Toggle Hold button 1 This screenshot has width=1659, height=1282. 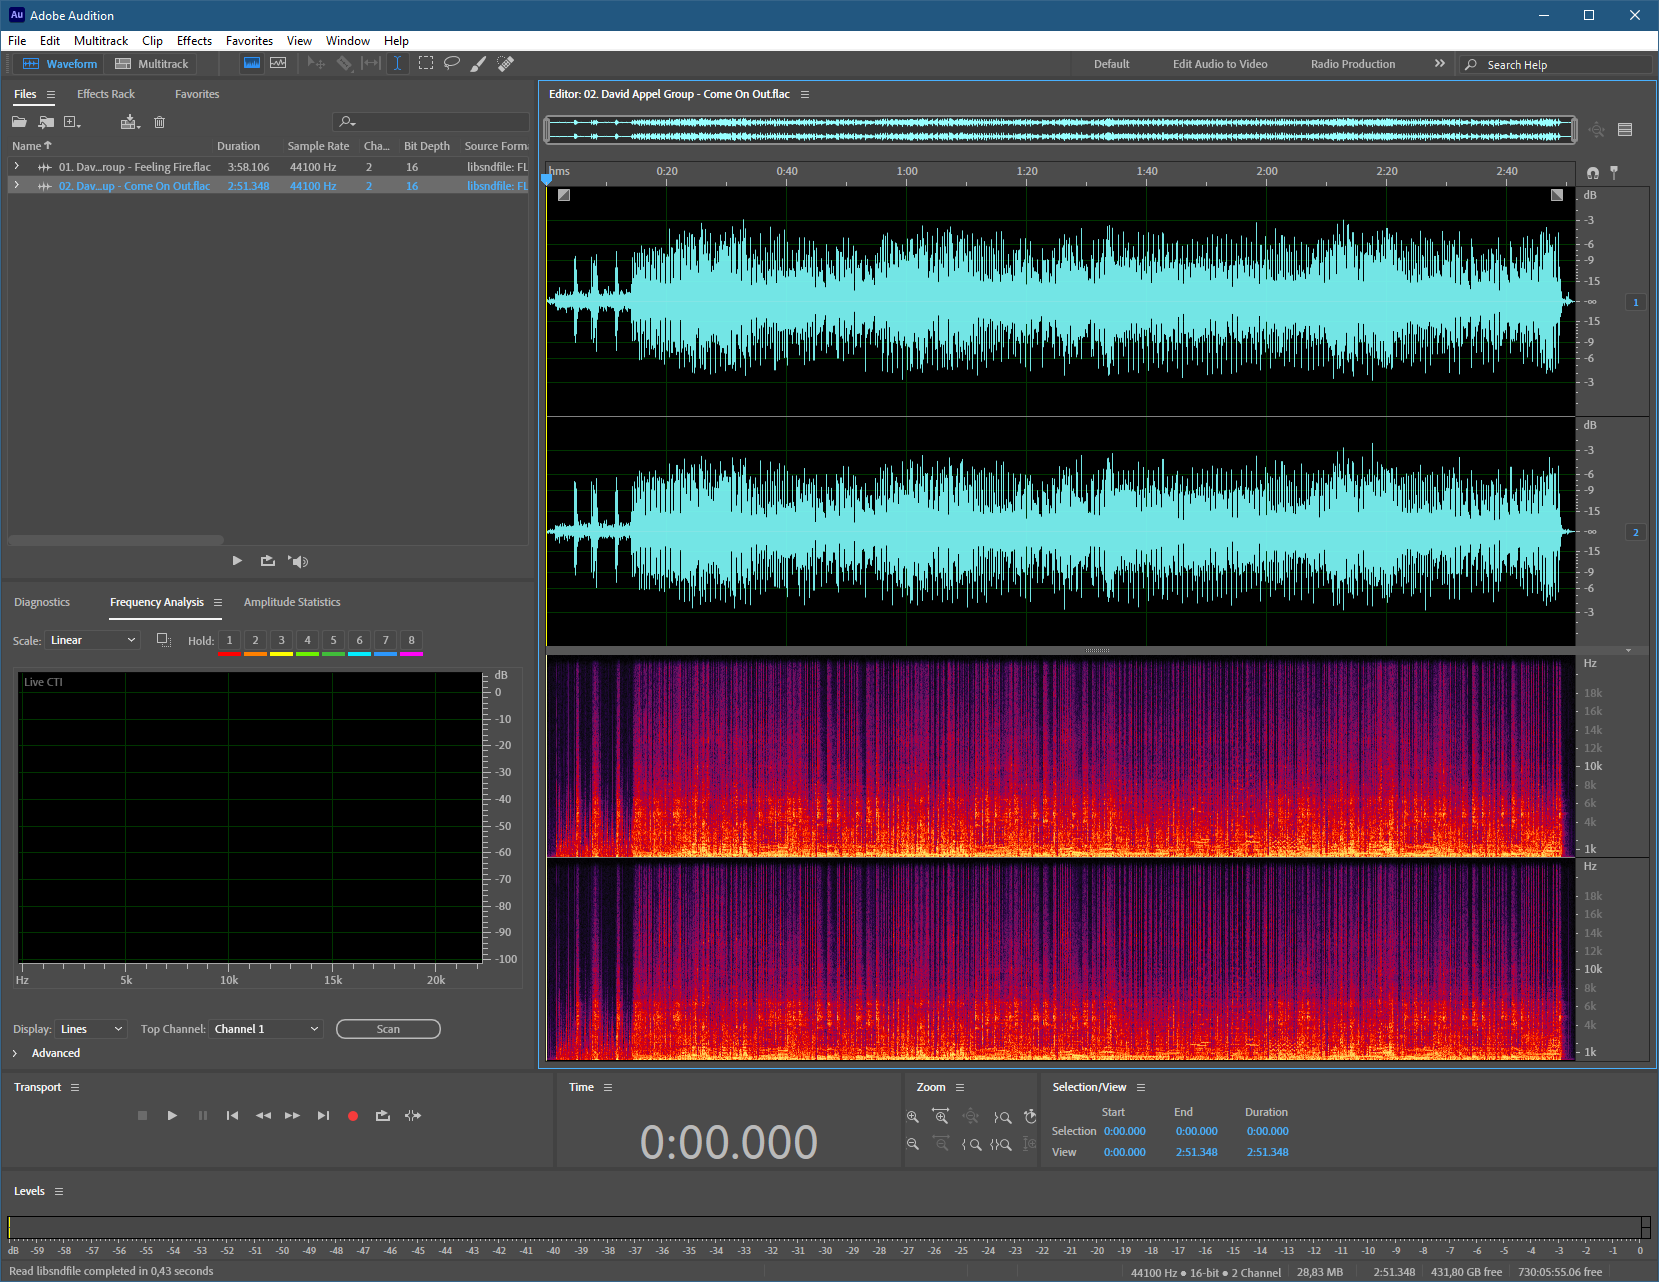[x=229, y=640]
